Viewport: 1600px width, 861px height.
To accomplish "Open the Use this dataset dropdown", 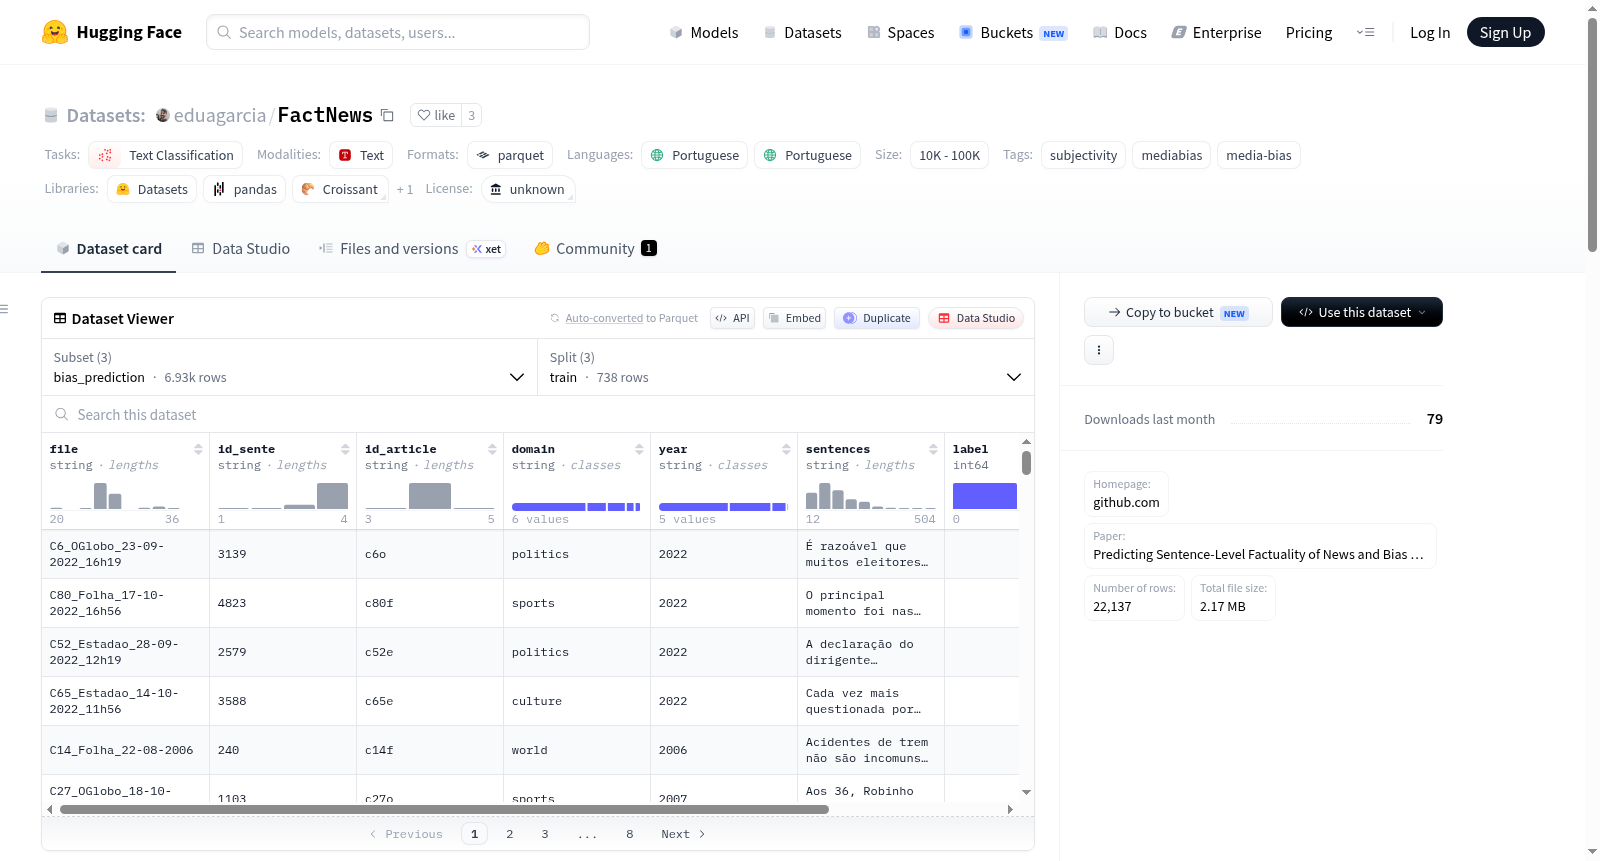I will tap(1361, 312).
